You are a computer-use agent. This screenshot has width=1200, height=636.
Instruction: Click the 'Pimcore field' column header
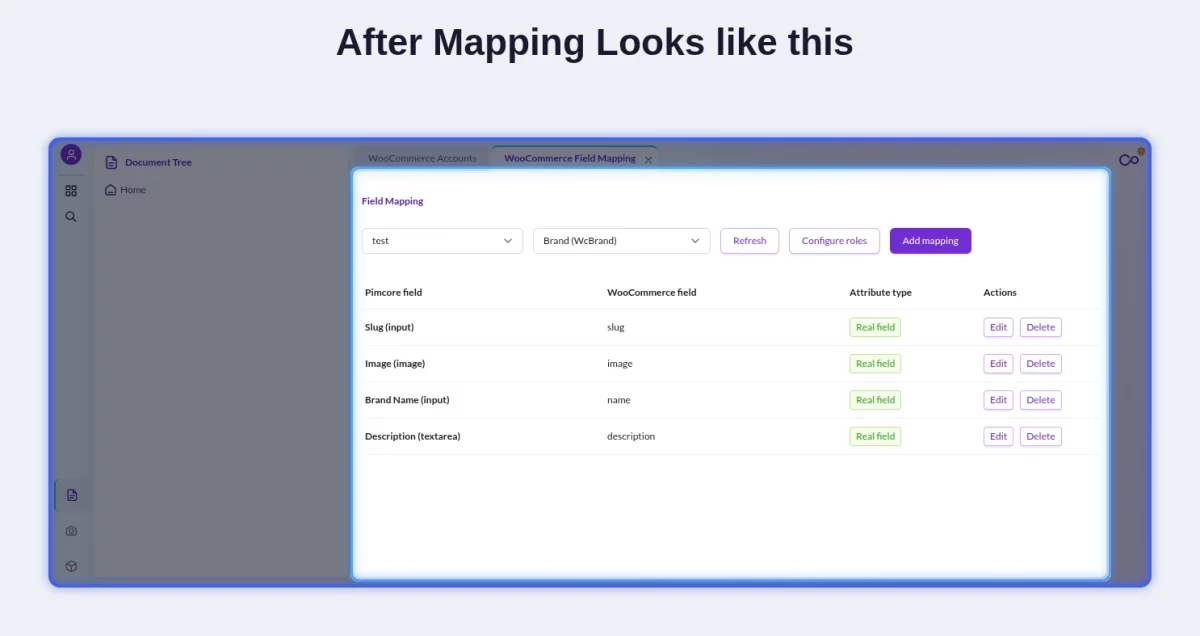point(393,293)
